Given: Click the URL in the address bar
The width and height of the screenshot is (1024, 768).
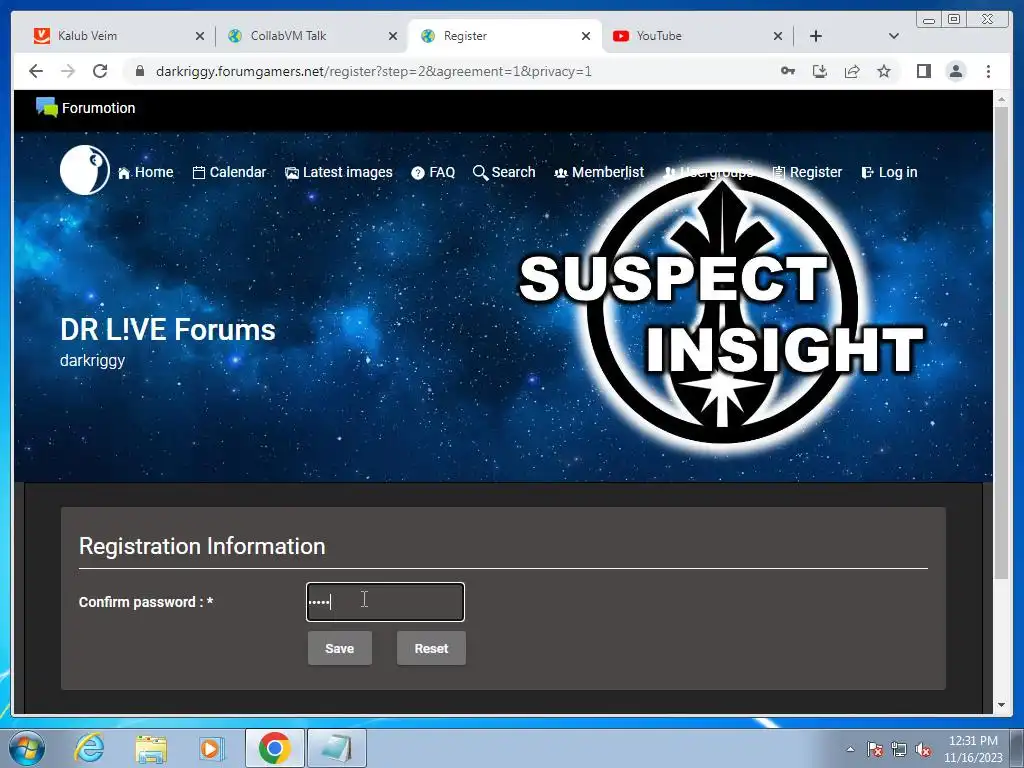Looking at the screenshot, I should click(374, 71).
